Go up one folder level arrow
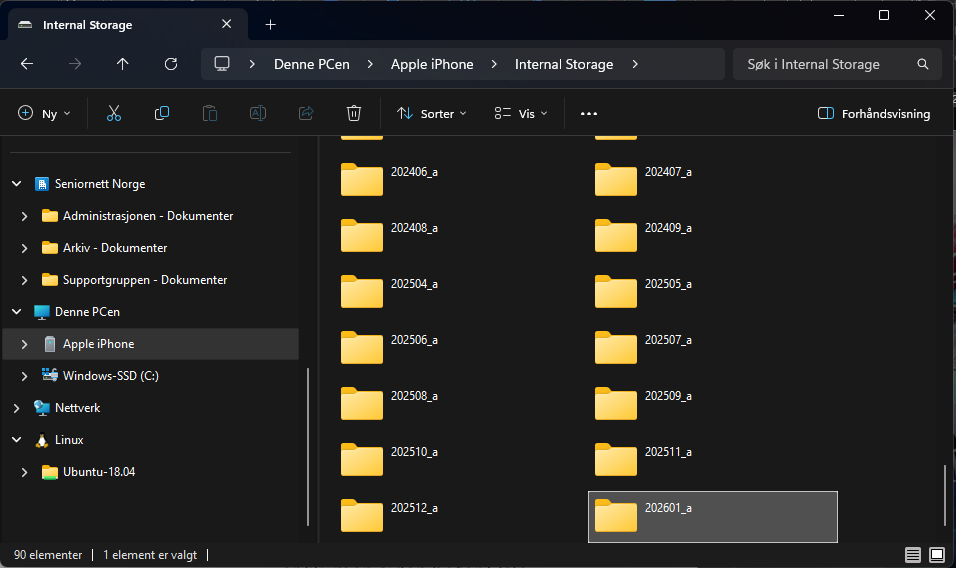This screenshot has height=568, width=956. 123,64
